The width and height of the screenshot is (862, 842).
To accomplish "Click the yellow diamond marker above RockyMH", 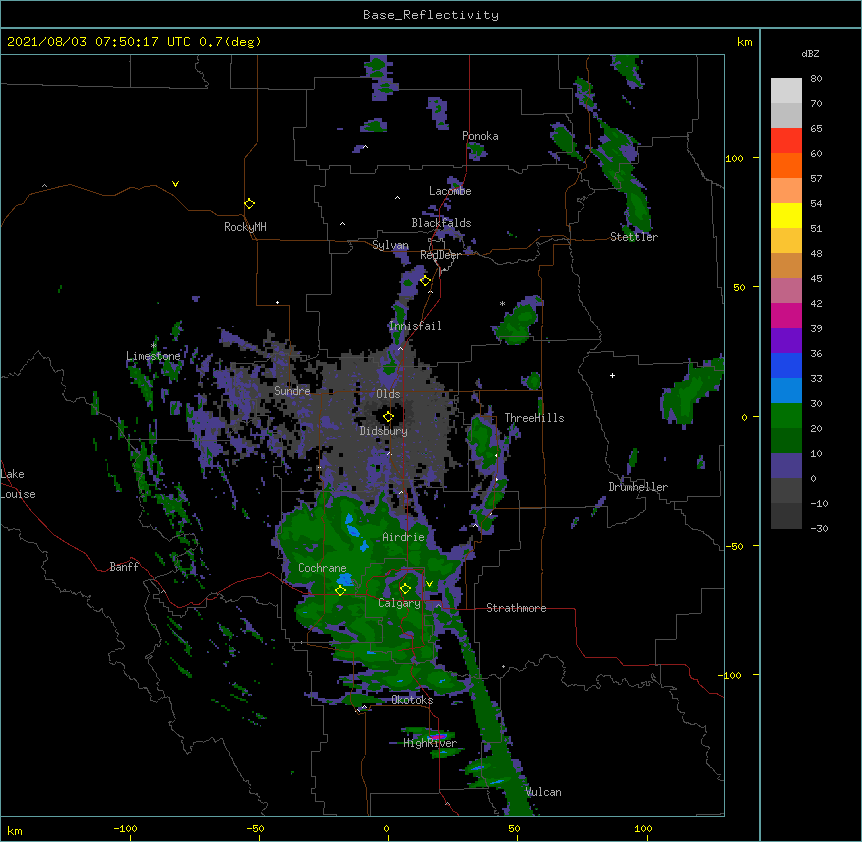I will tap(249, 204).
